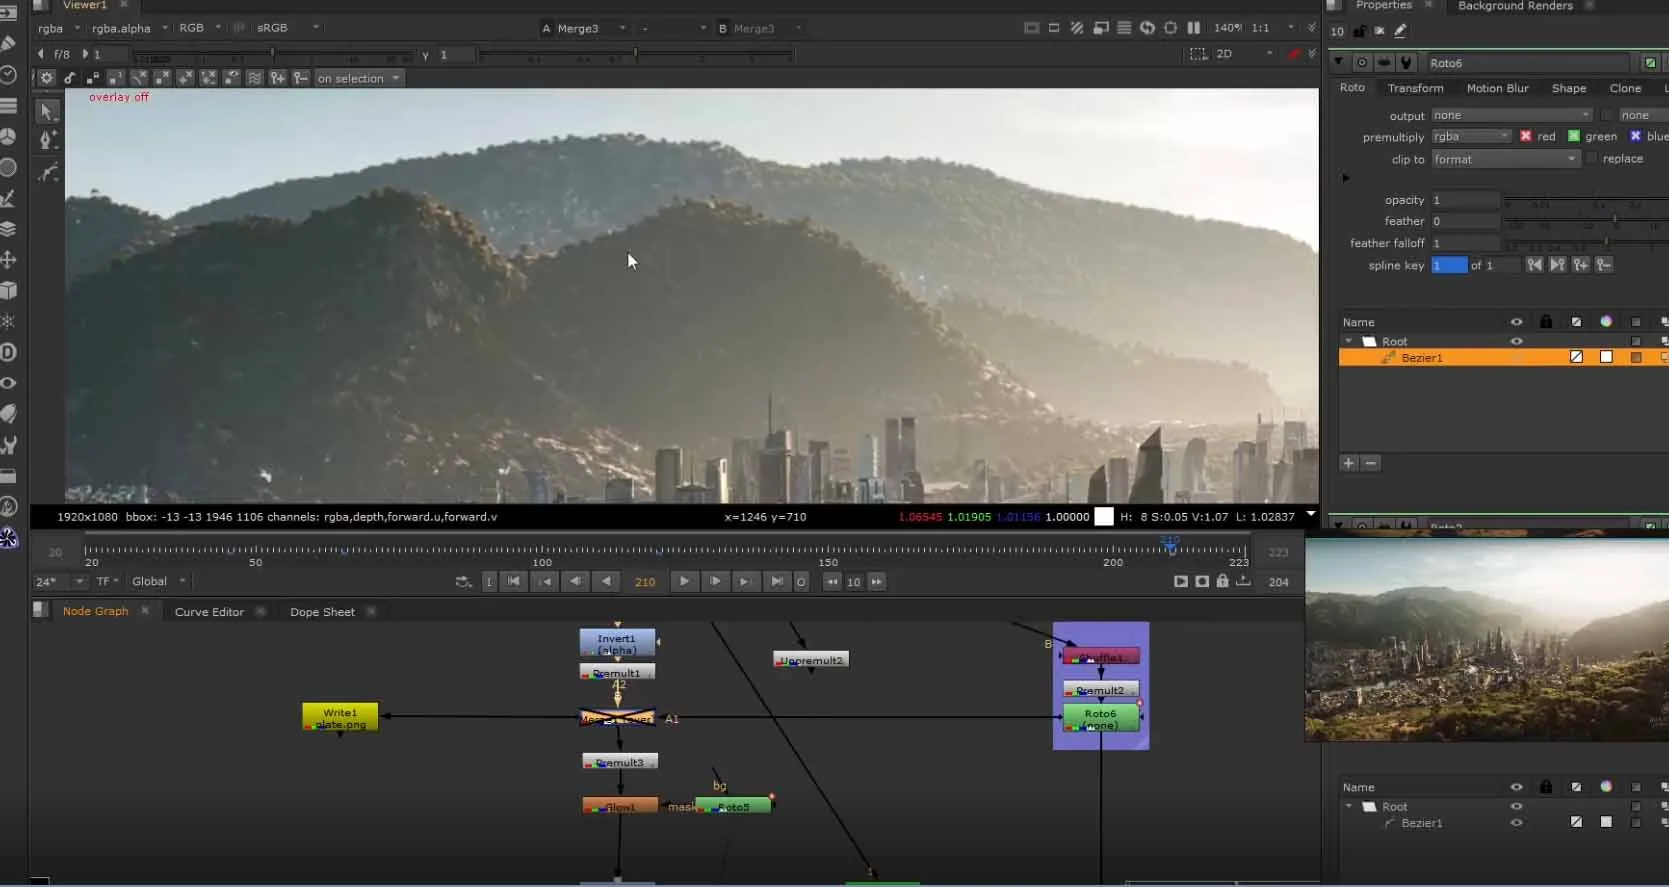Screen dimensions: 1669x887
Task: Toggle red premultiply channel checkbox
Action: pyautogui.click(x=1526, y=136)
